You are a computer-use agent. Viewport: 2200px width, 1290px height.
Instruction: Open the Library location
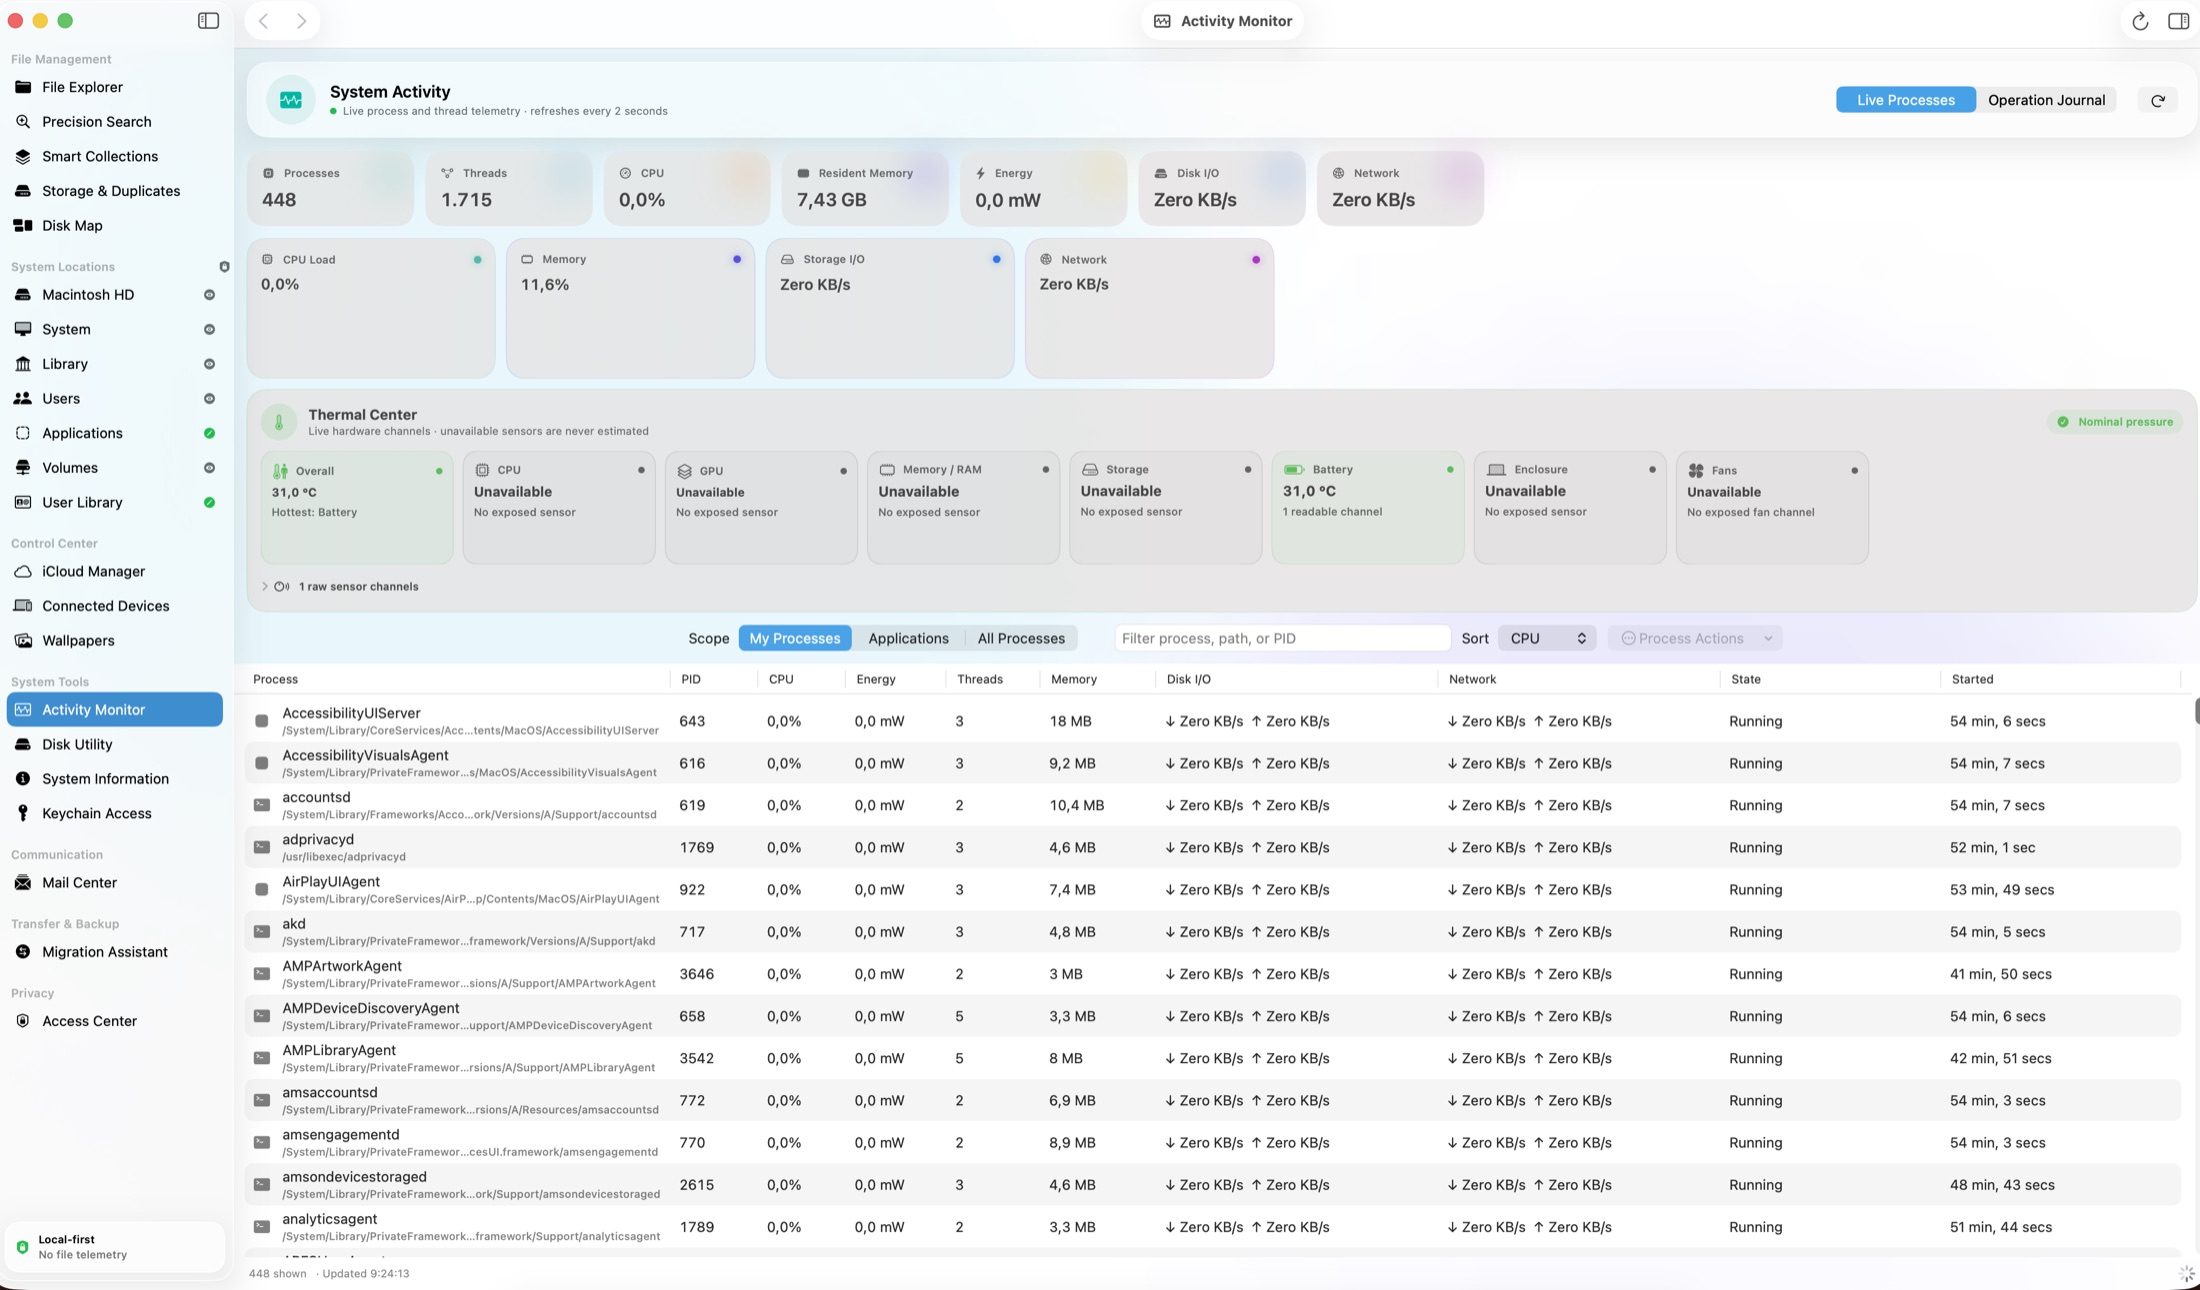tap(114, 364)
